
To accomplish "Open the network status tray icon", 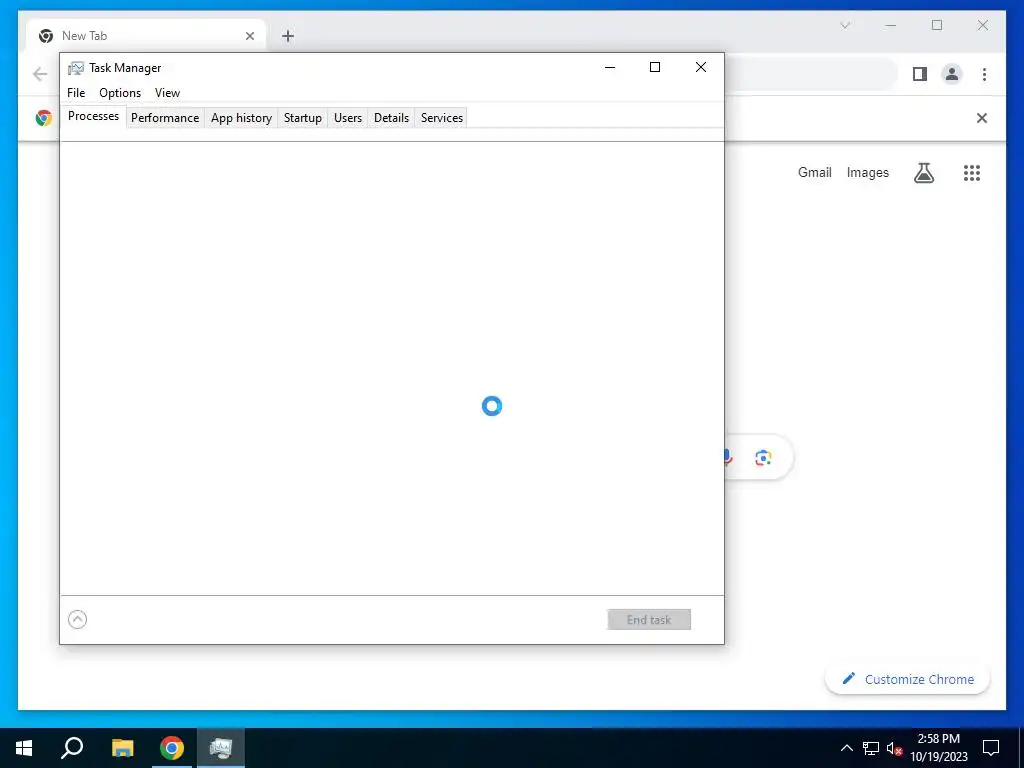I will click(x=871, y=748).
